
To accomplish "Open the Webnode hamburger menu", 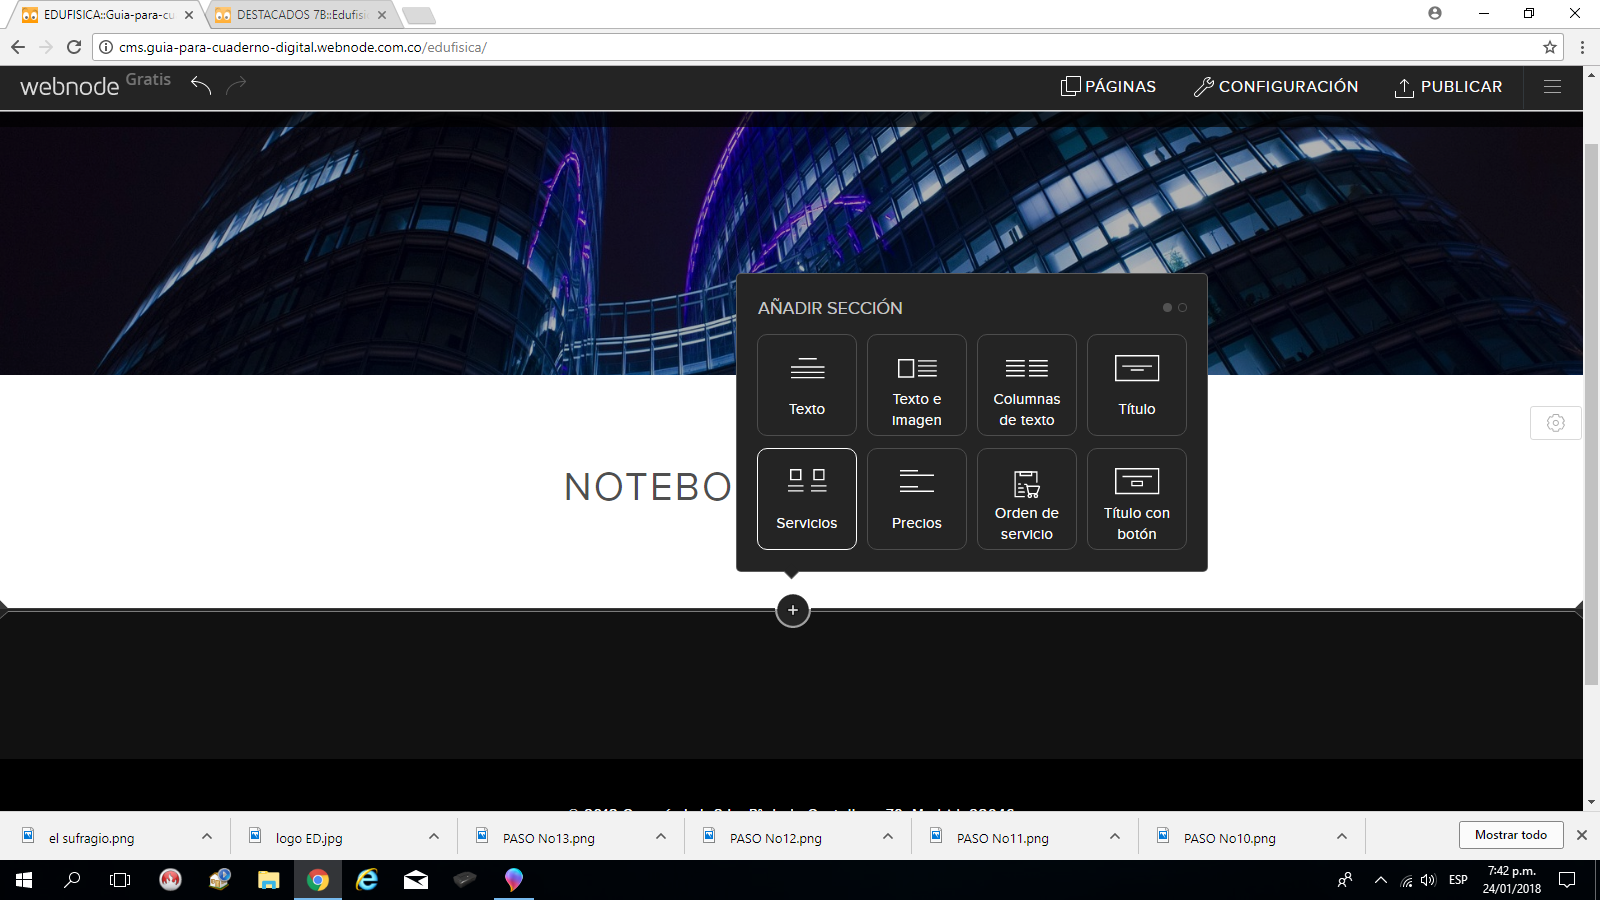I will [x=1552, y=87].
